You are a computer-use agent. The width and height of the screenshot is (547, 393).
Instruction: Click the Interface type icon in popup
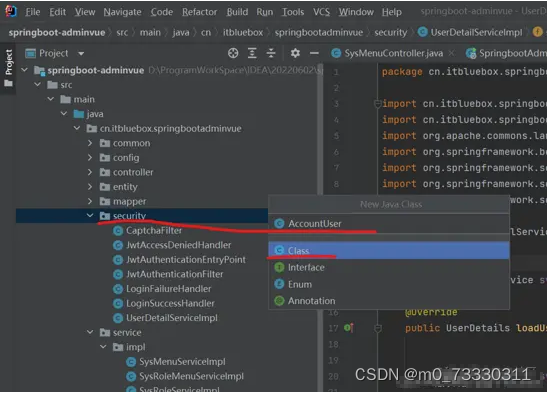(x=279, y=267)
